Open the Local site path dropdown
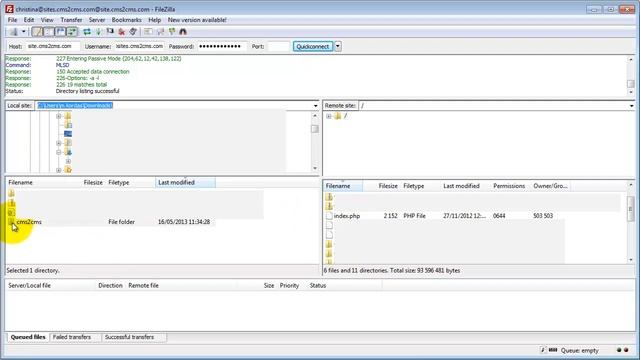 pos(315,106)
